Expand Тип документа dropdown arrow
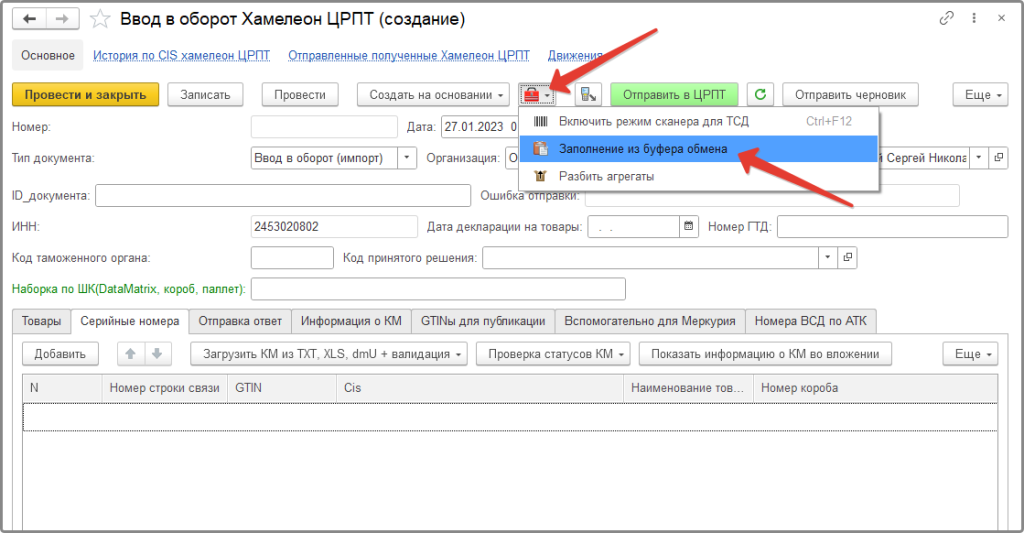The width and height of the screenshot is (1024, 533). (407, 157)
